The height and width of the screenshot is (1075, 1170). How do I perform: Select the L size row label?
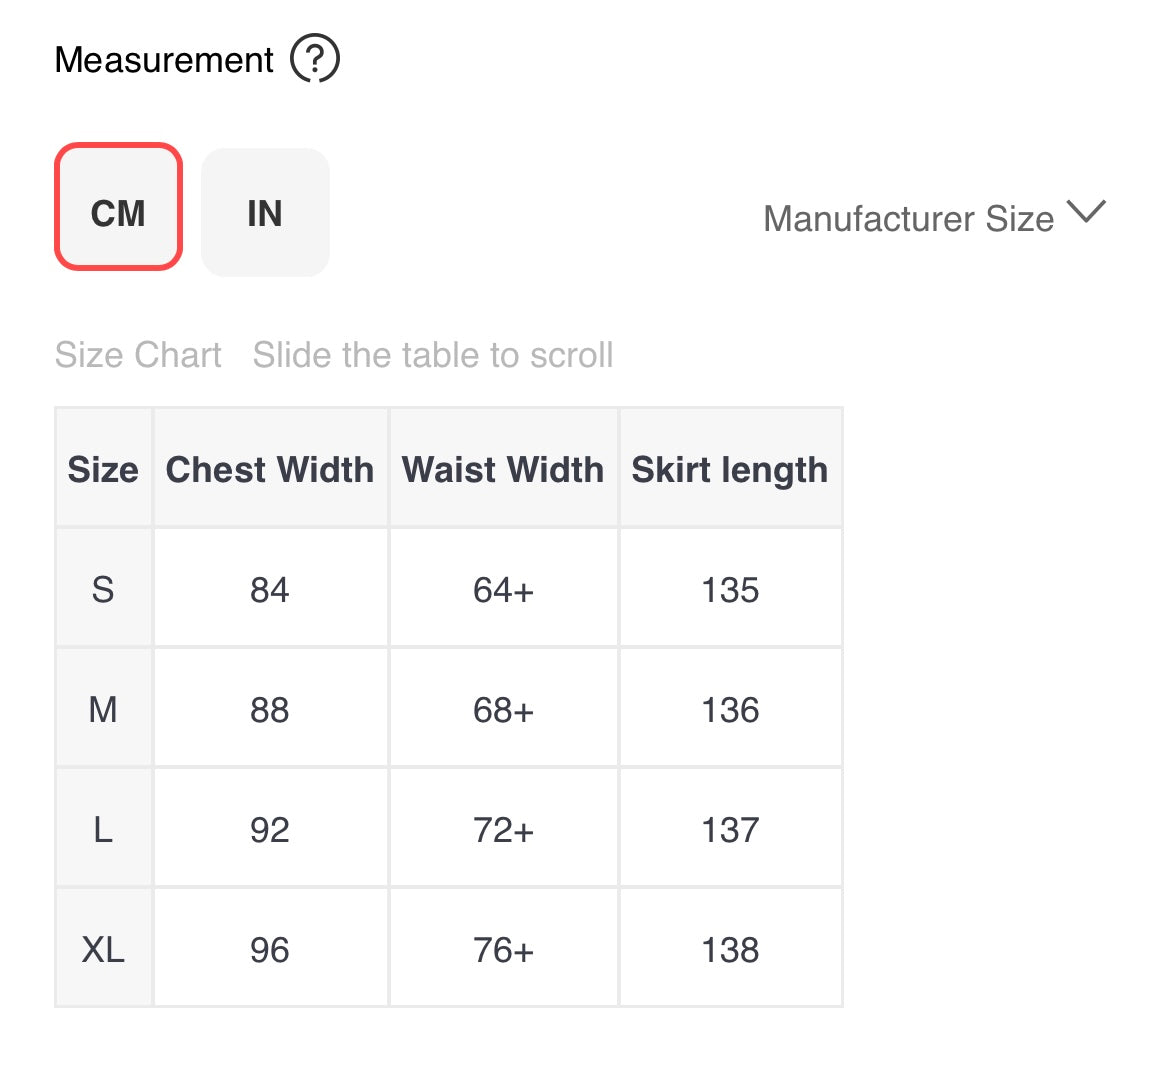click(x=103, y=830)
